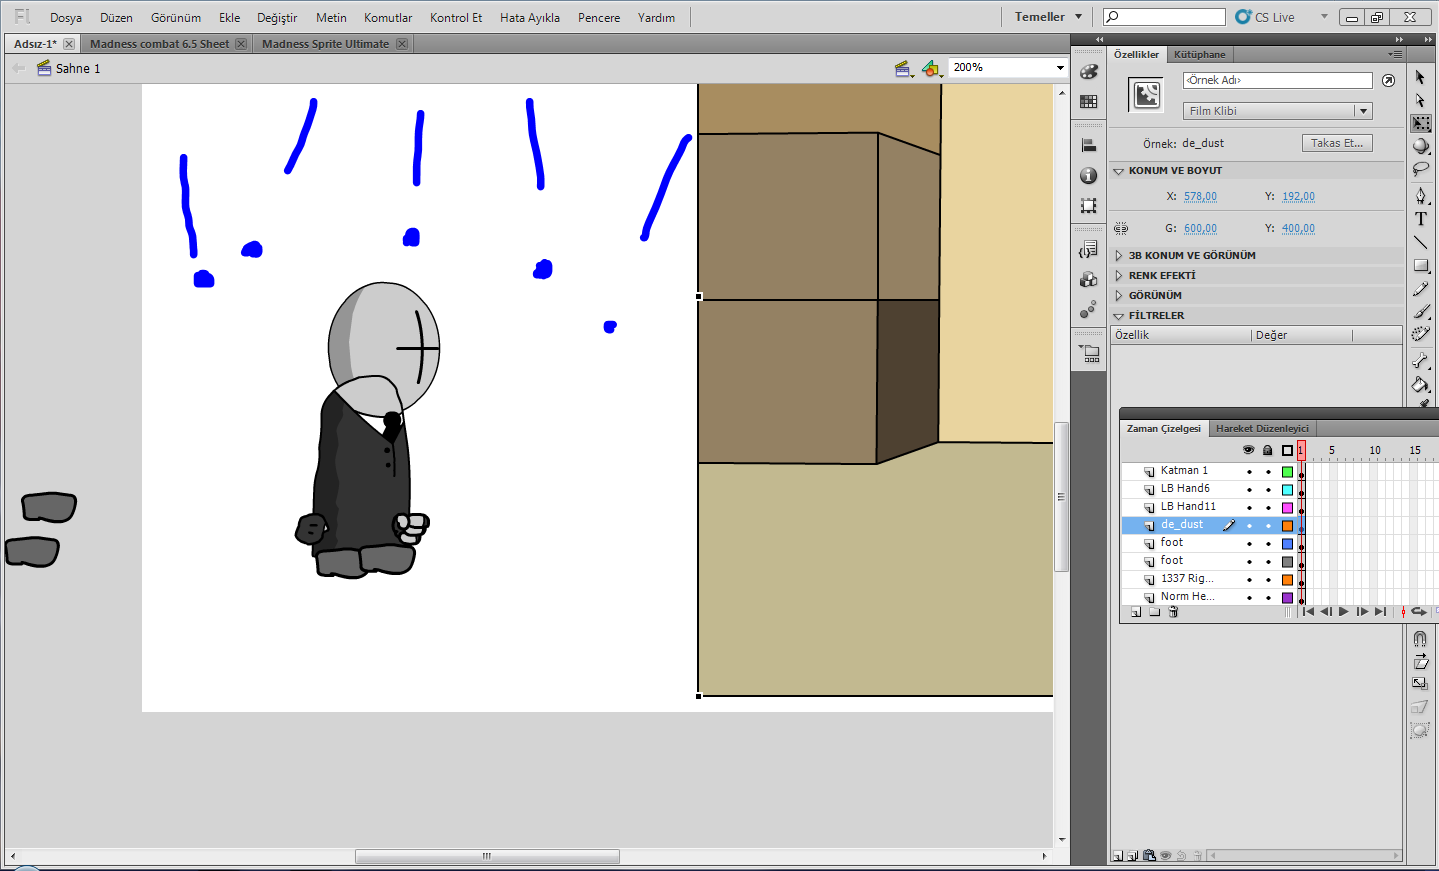Toggle visibility of LB Hand6 layer
This screenshot has height=871, width=1439.
(x=1249, y=489)
